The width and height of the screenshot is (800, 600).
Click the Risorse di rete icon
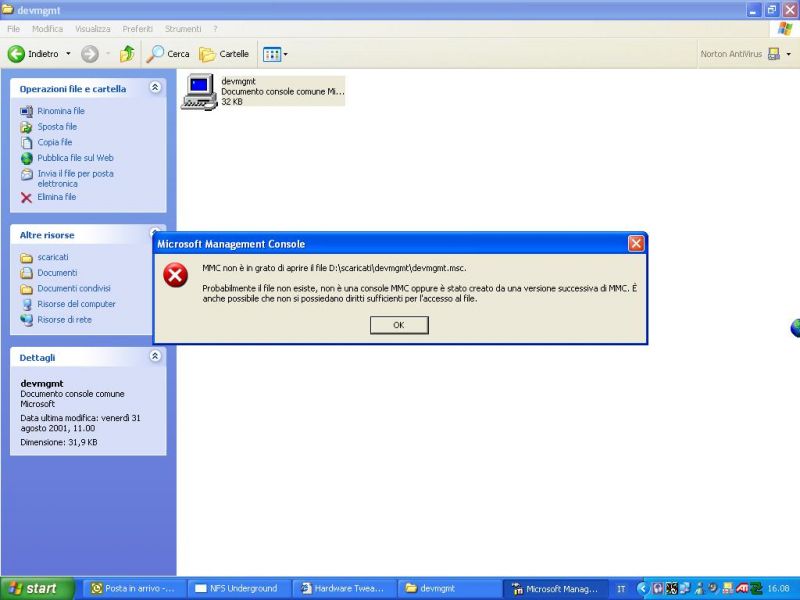tap(27, 320)
